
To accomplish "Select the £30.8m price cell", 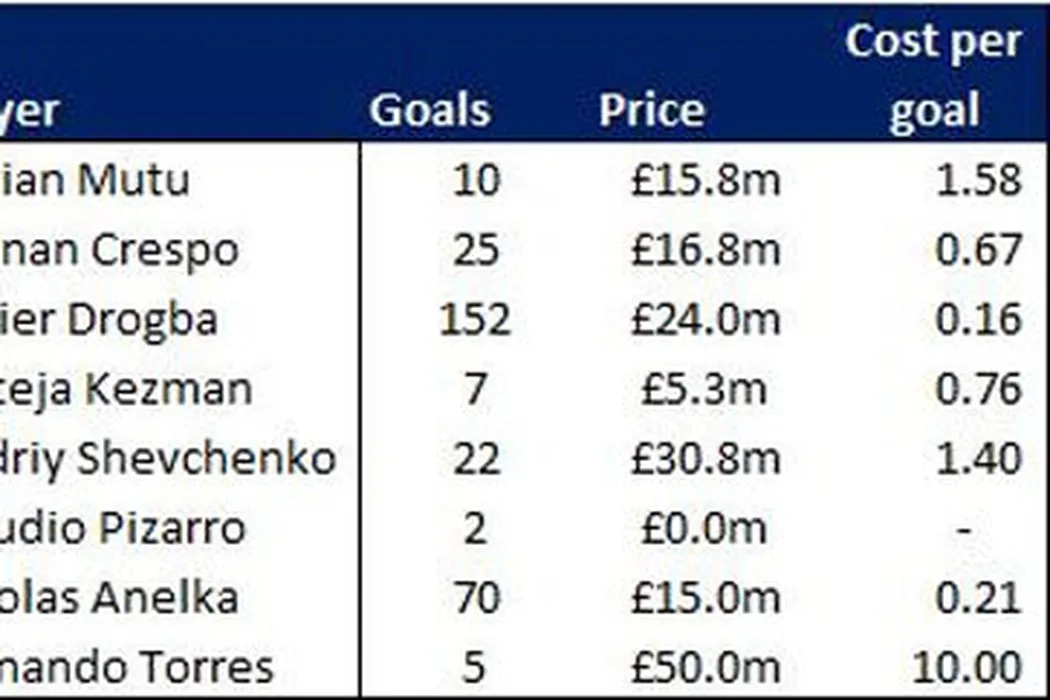I will (x=705, y=459).
